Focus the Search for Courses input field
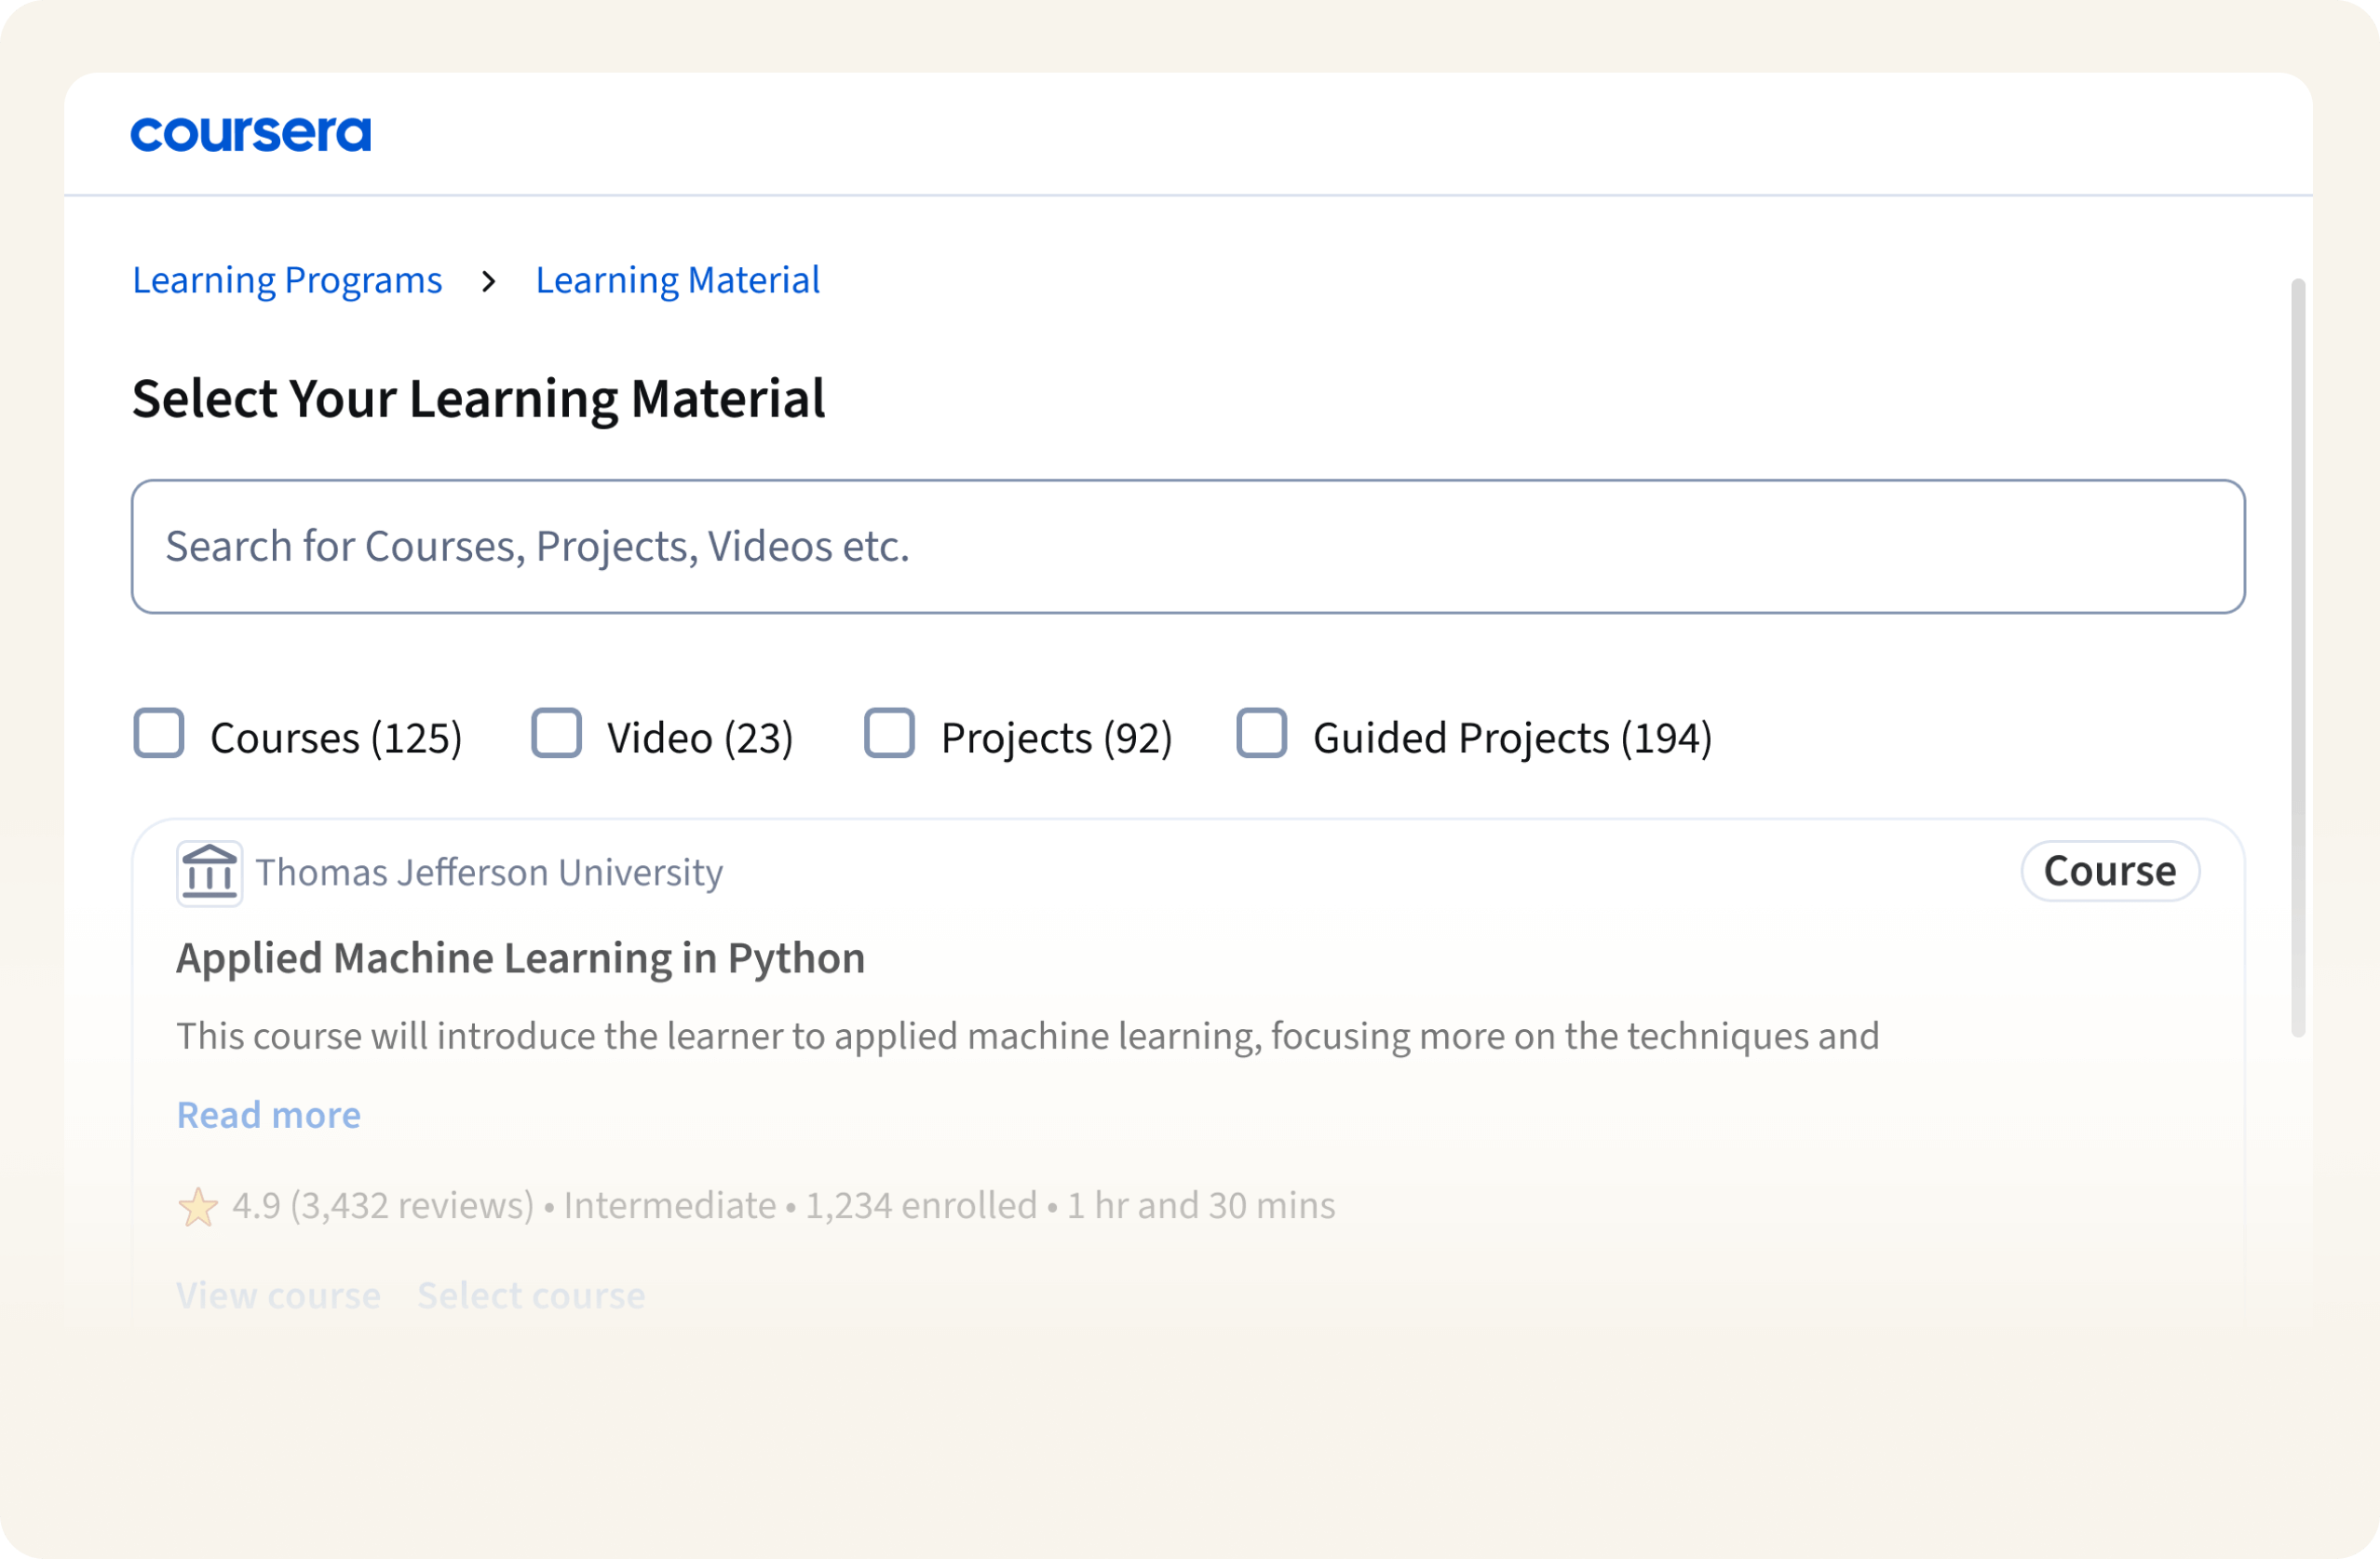This screenshot has height=1559, width=2380. tap(1188, 546)
